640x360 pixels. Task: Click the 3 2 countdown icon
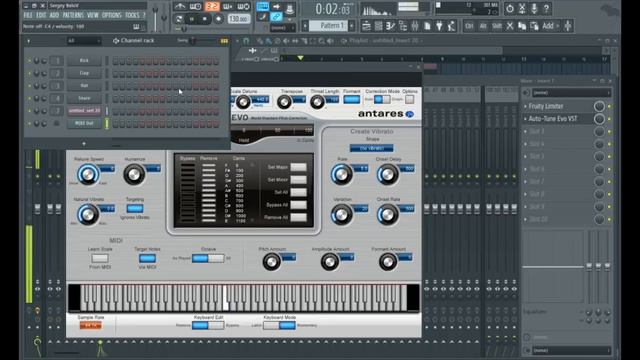click(x=212, y=6)
